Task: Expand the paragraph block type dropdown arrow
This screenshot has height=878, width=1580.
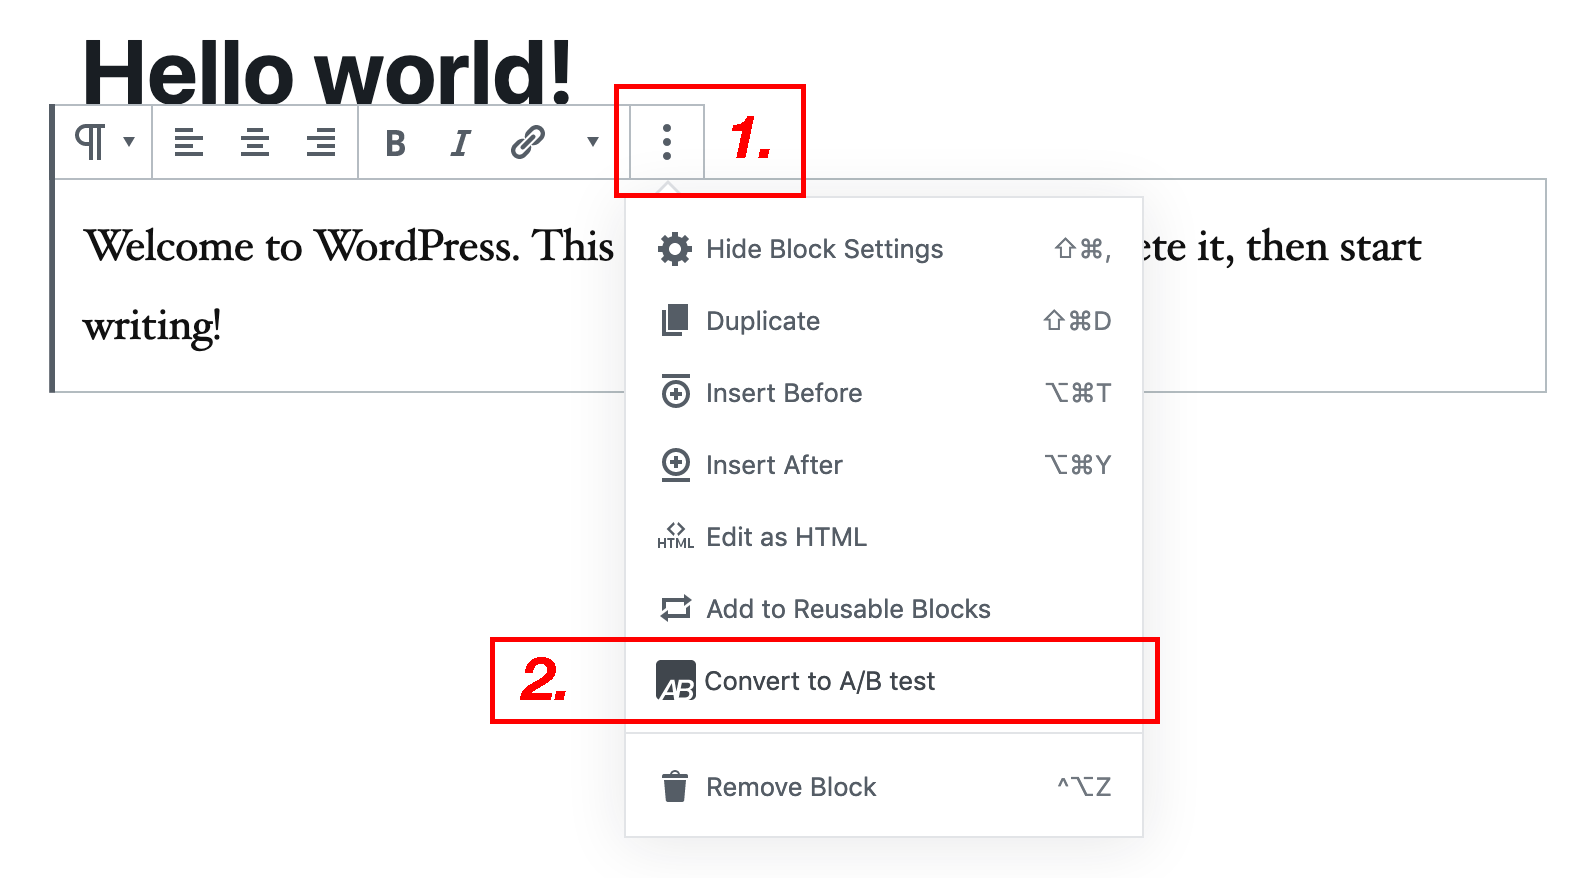Action: (129, 141)
